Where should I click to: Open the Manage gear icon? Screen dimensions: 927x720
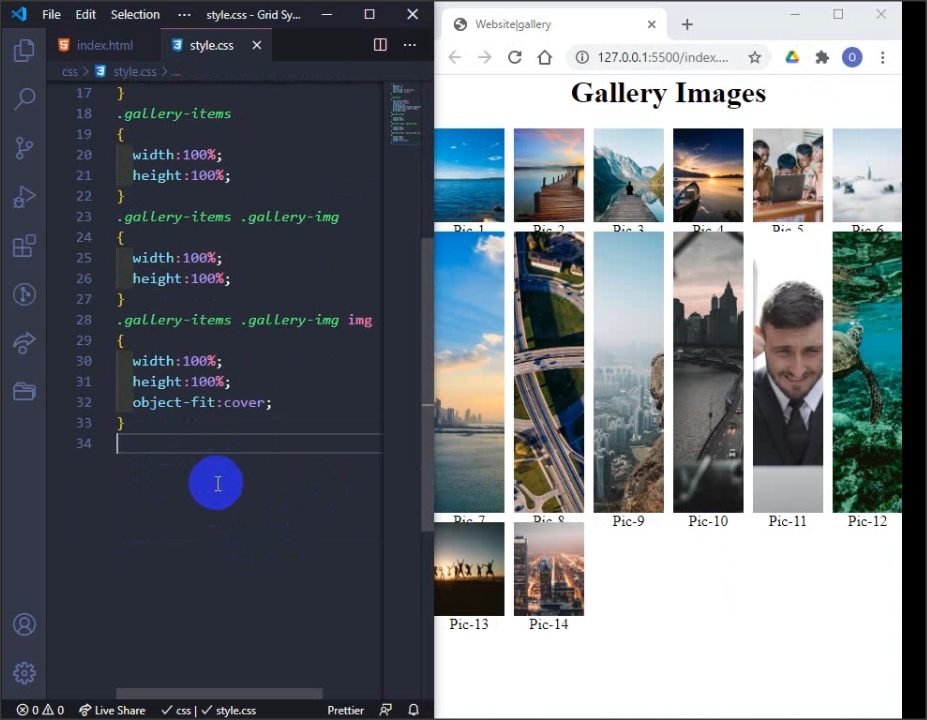click(24, 673)
